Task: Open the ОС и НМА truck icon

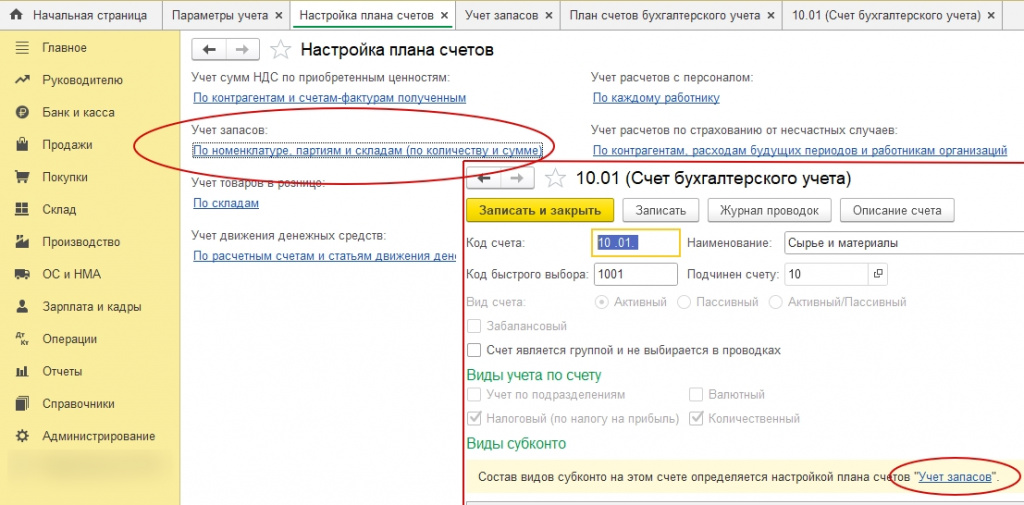Action: (22, 274)
